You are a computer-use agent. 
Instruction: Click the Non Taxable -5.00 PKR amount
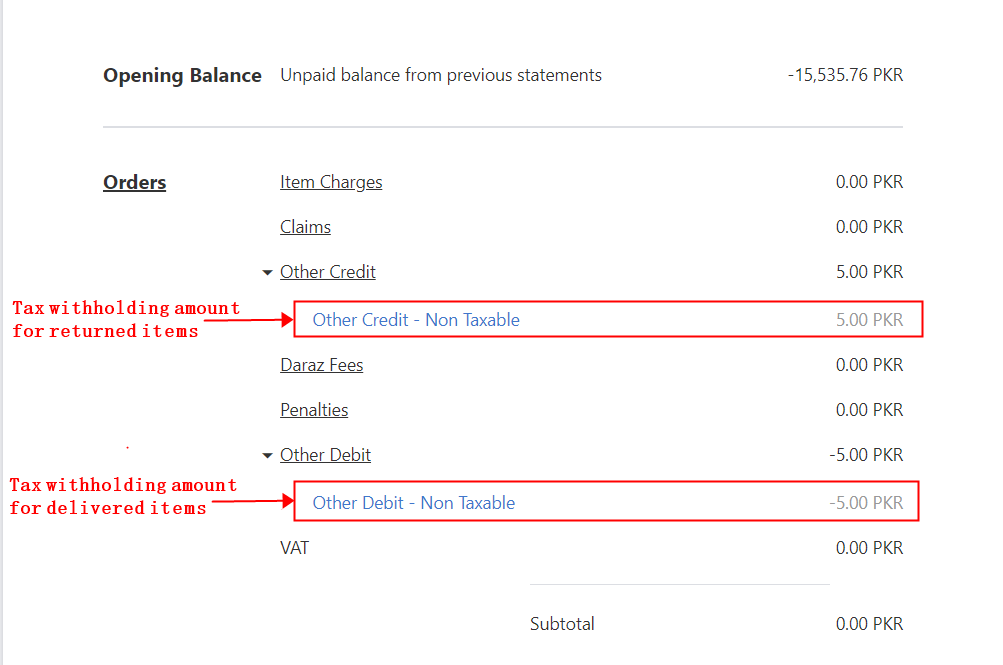(866, 503)
